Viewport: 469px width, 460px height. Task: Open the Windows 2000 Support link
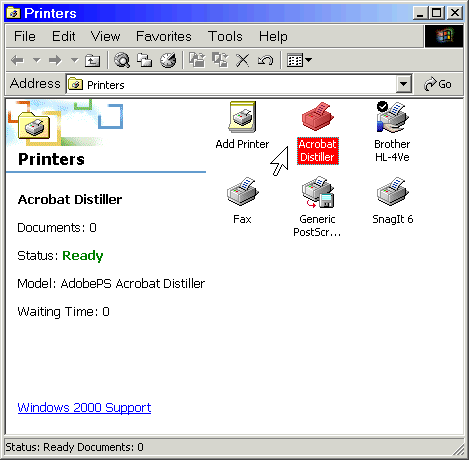[84, 408]
